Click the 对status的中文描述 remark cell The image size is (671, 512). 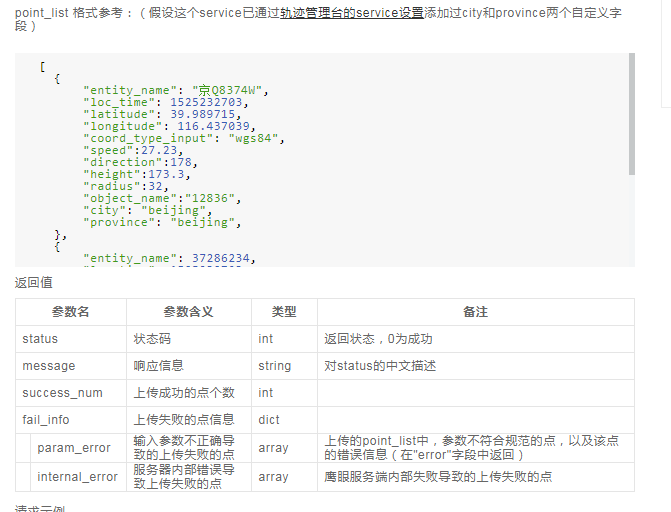pos(476,366)
